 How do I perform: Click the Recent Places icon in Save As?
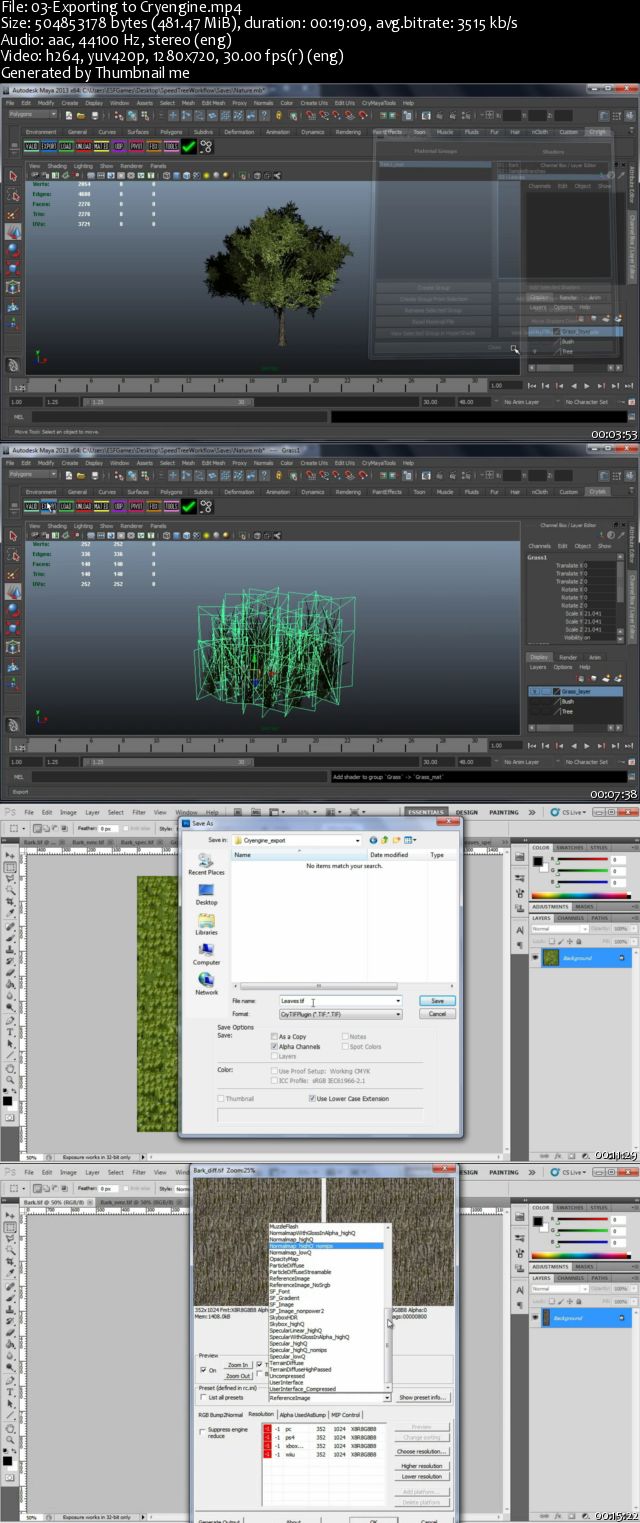click(x=206, y=864)
